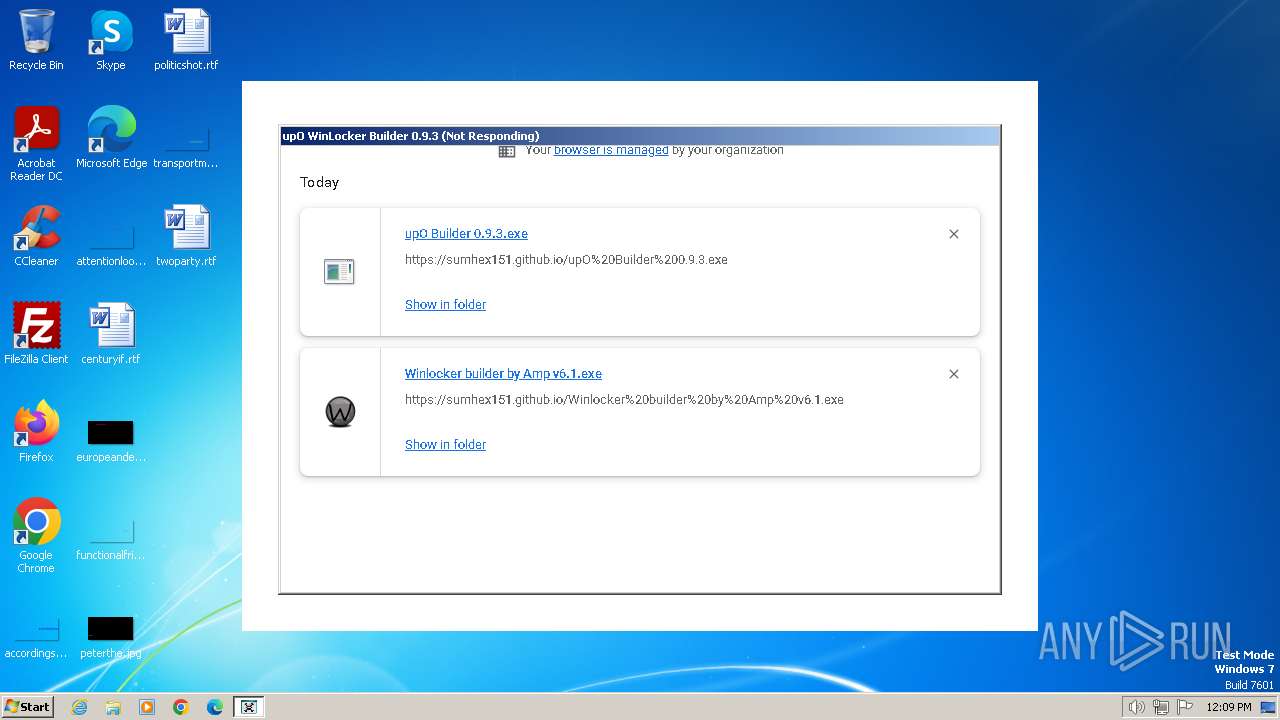The width and height of the screenshot is (1280, 720).
Task: Open Internet Explorer from taskbar
Action: (79, 707)
